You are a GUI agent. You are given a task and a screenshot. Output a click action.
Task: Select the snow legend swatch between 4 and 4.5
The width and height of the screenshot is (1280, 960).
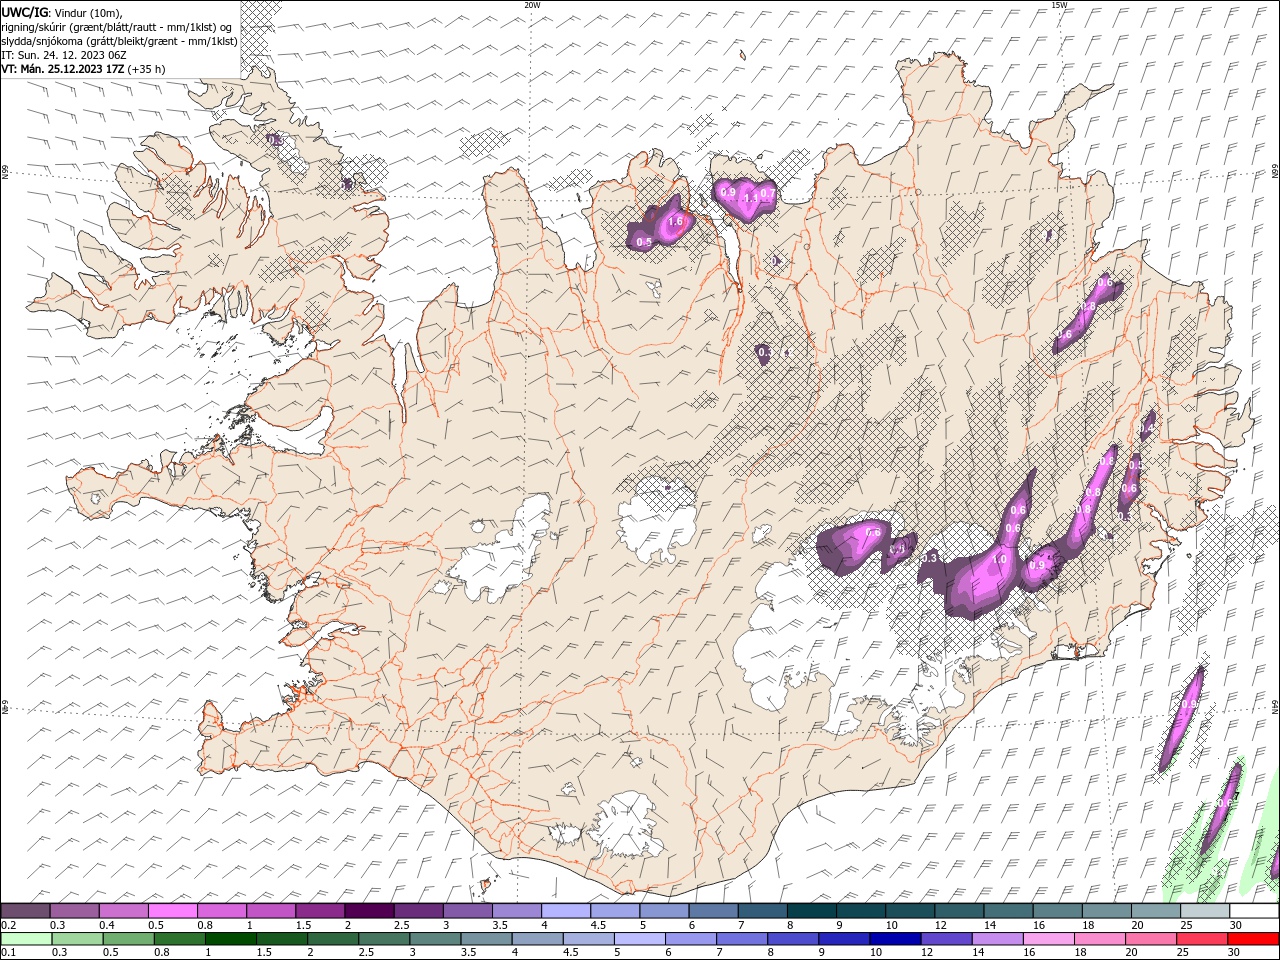(566, 910)
